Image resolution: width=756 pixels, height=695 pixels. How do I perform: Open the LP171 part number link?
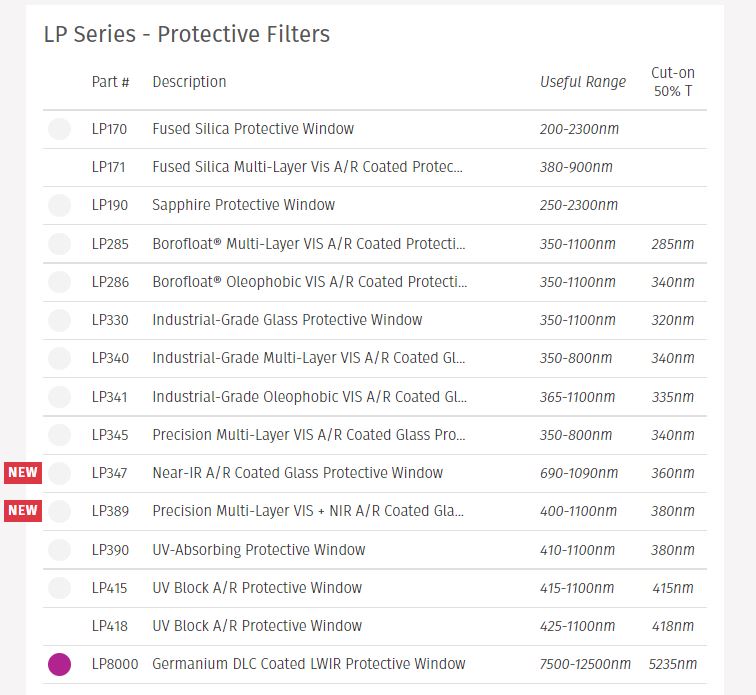click(x=108, y=167)
